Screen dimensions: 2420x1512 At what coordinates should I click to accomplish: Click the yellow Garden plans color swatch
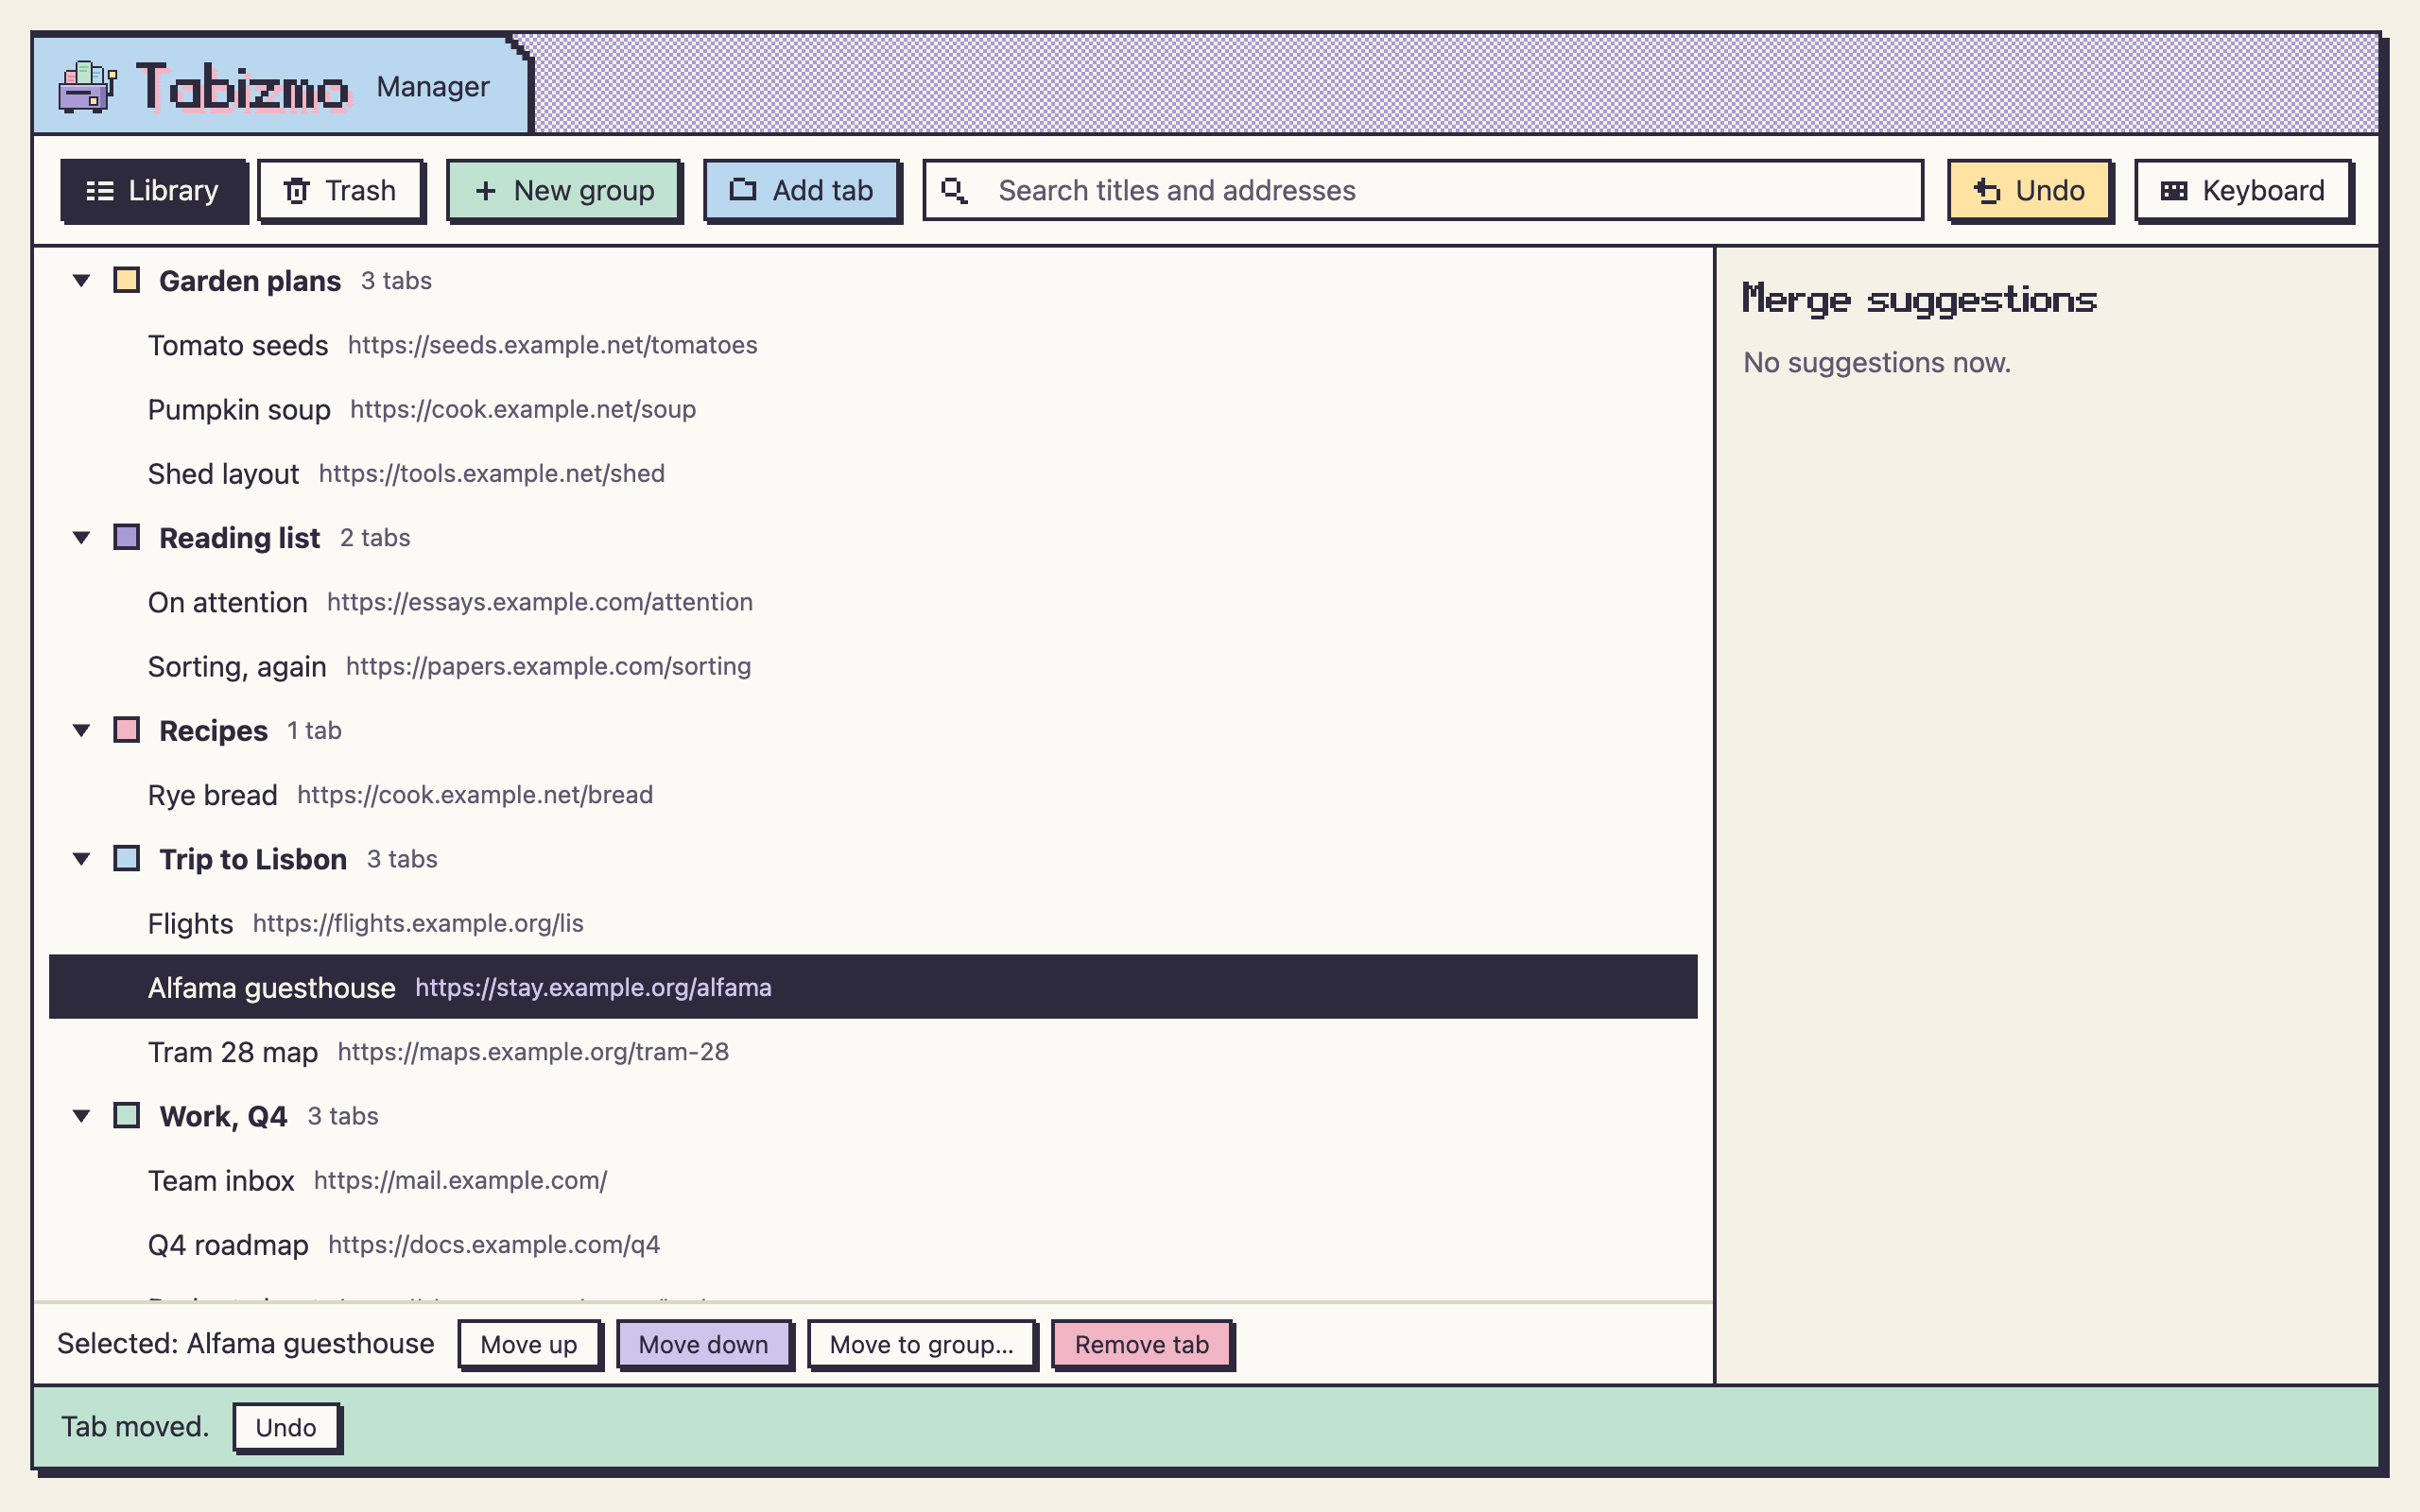(127, 280)
